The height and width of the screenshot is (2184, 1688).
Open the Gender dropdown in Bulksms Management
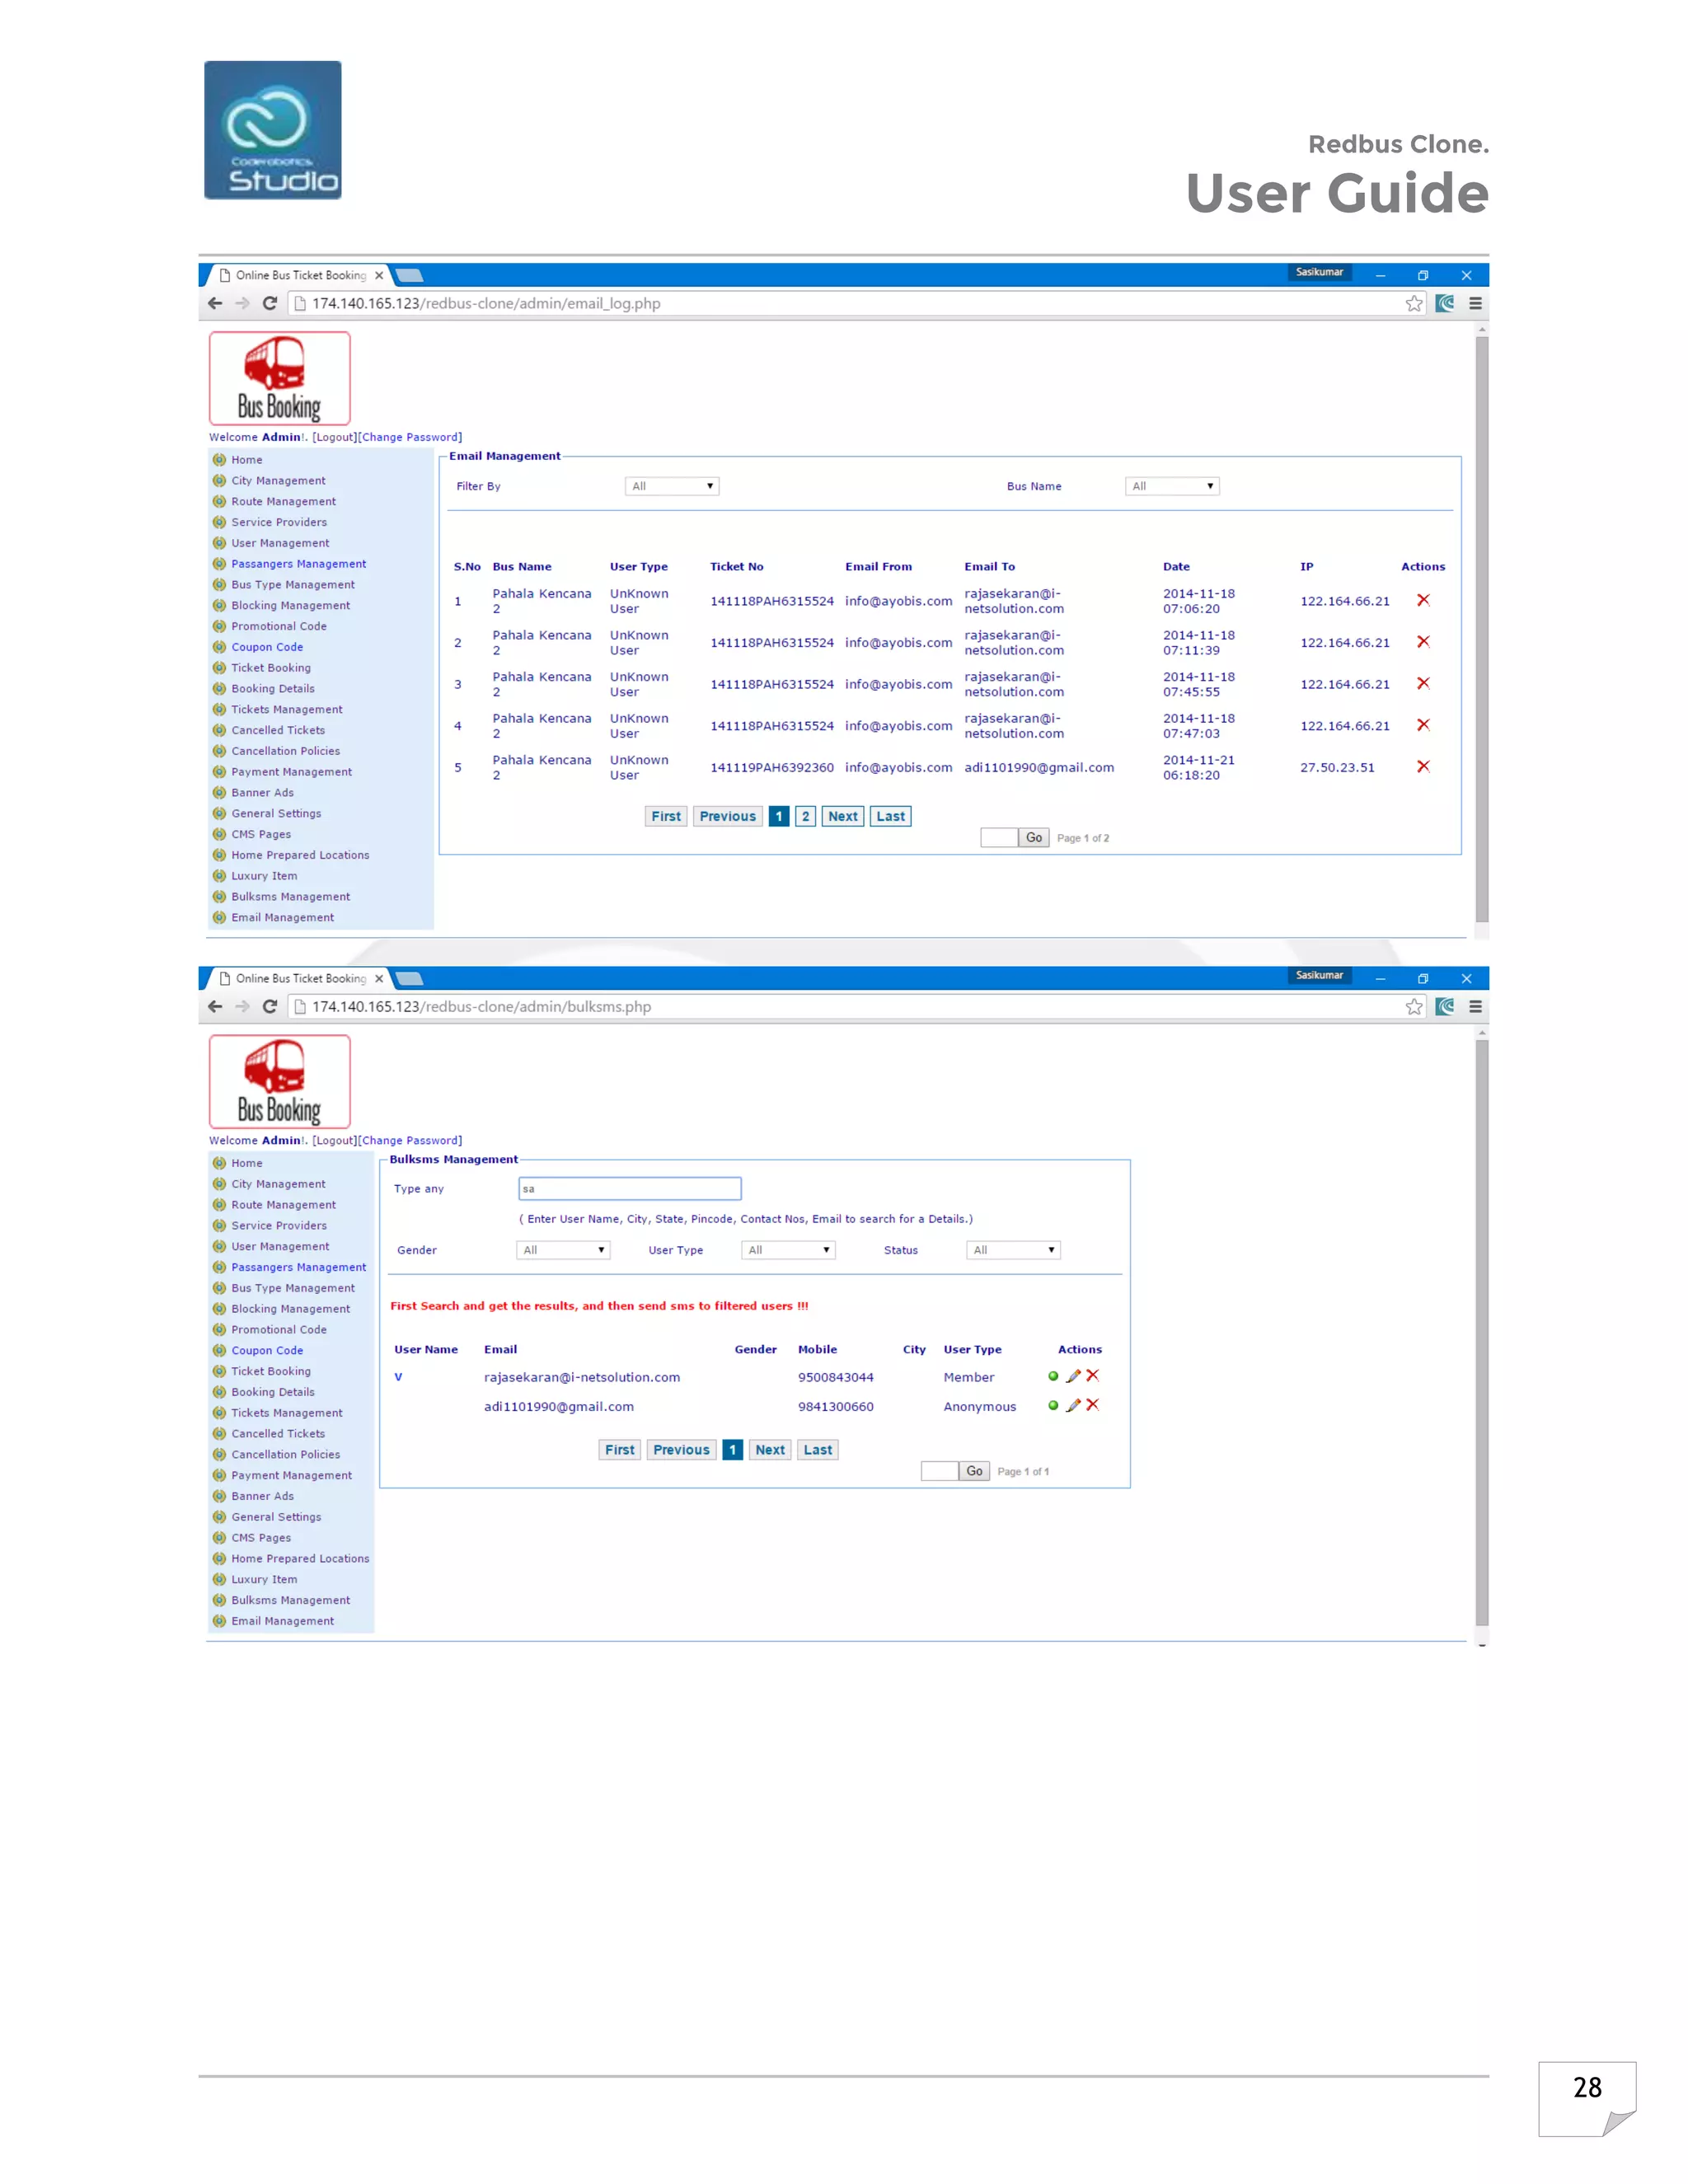tap(563, 1250)
